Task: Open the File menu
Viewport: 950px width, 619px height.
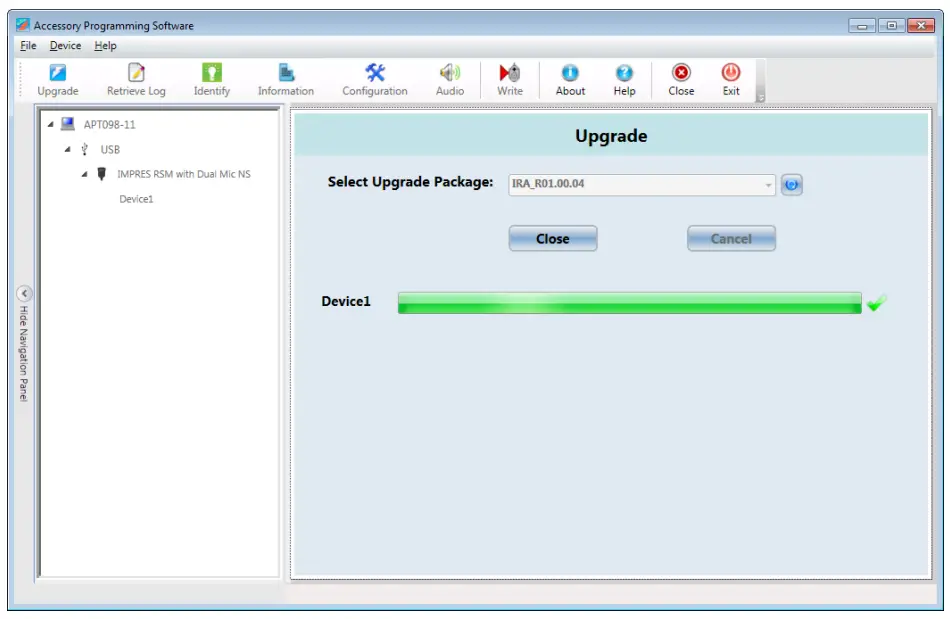Action: pyautogui.click(x=28, y=45)
